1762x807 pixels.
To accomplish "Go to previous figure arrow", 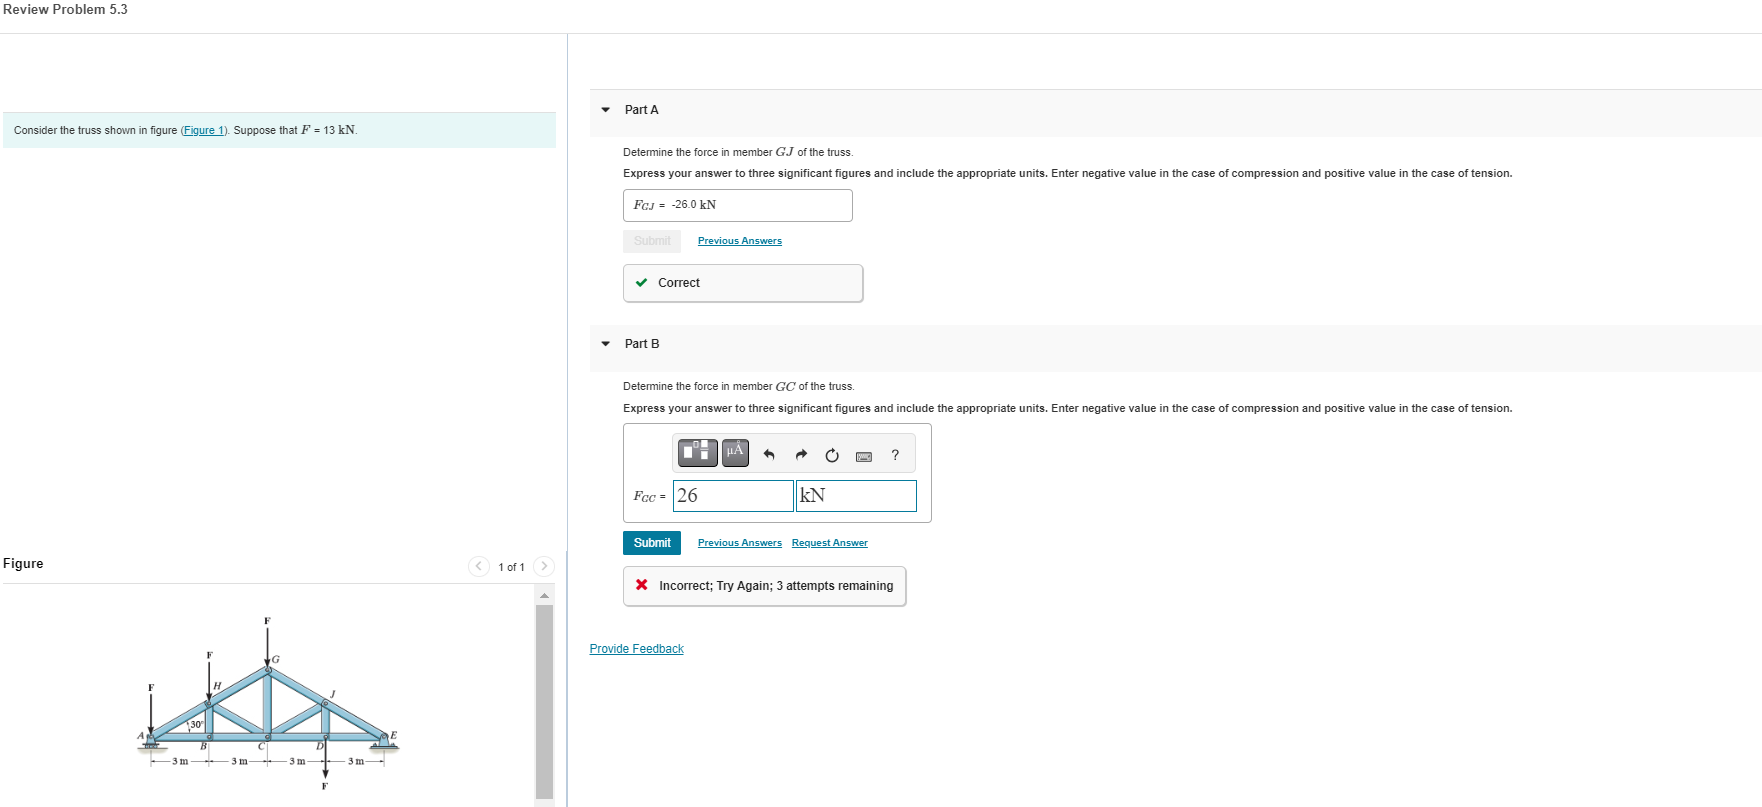I will (x=479, y=566).
